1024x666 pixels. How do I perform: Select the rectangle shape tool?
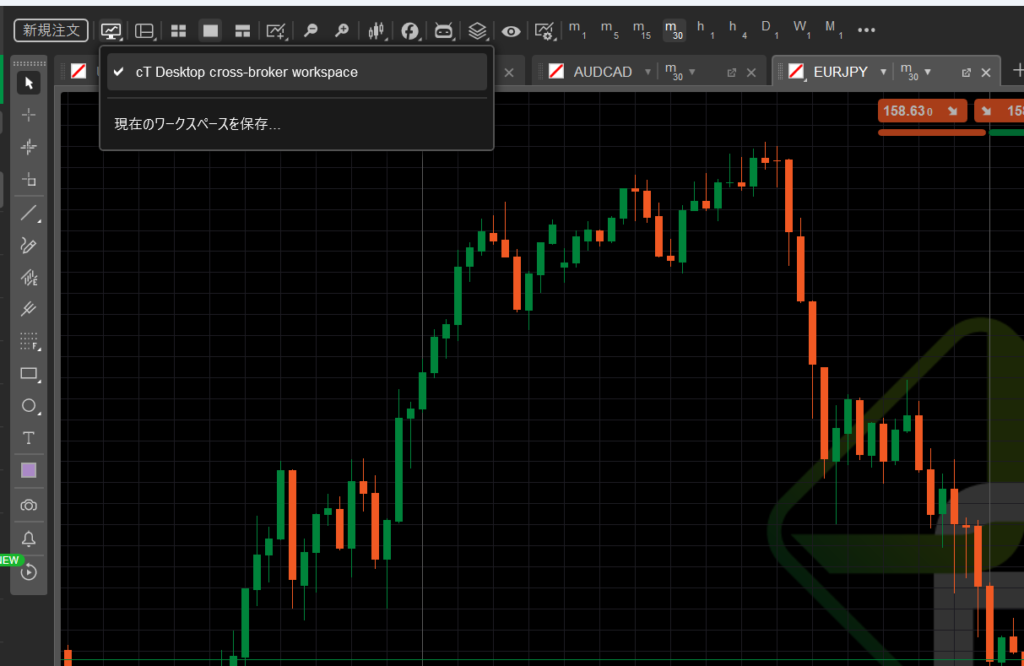tap(29, 374)
